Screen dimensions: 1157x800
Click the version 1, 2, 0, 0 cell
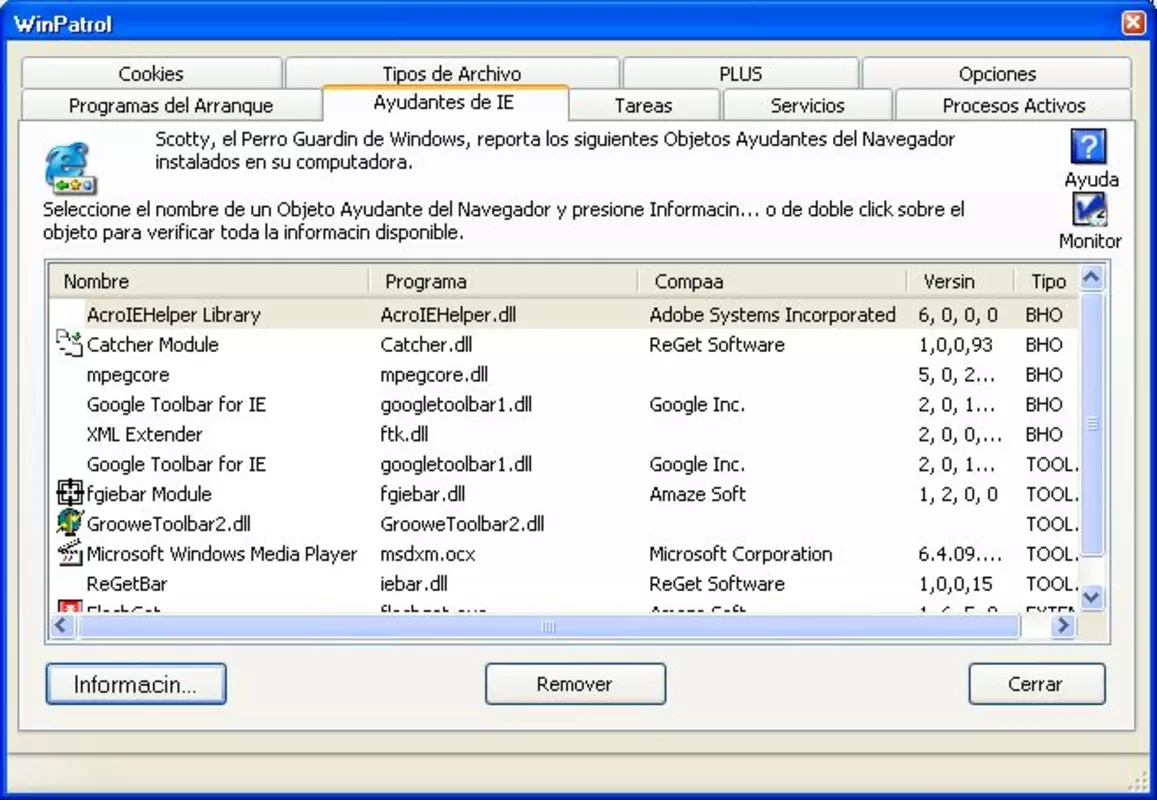(958, 493)
